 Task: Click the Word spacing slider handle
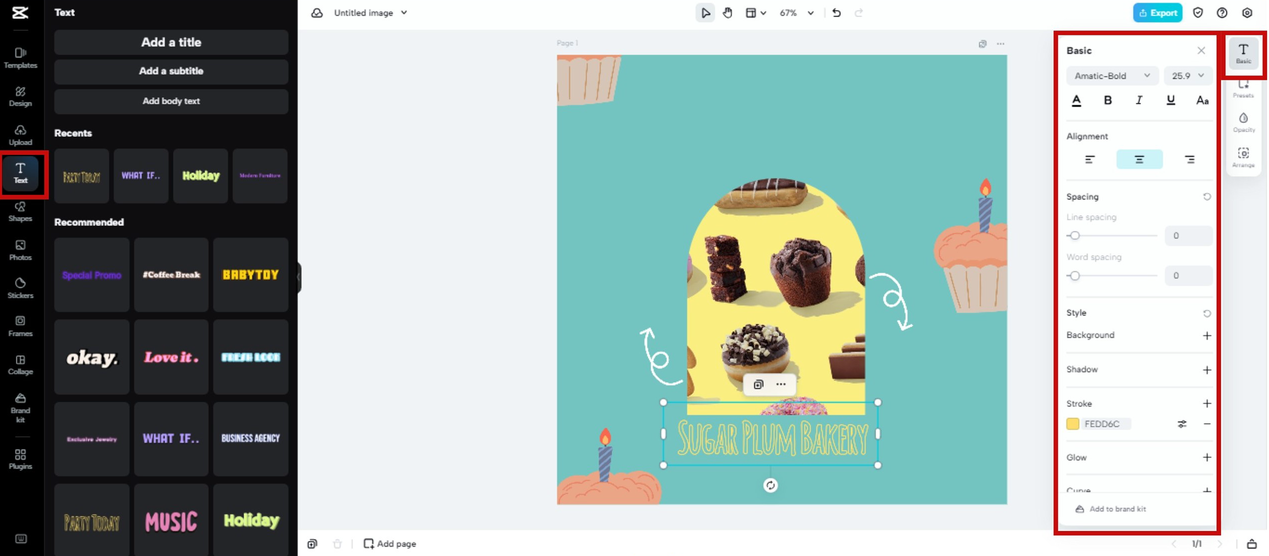coord(1075,275)
